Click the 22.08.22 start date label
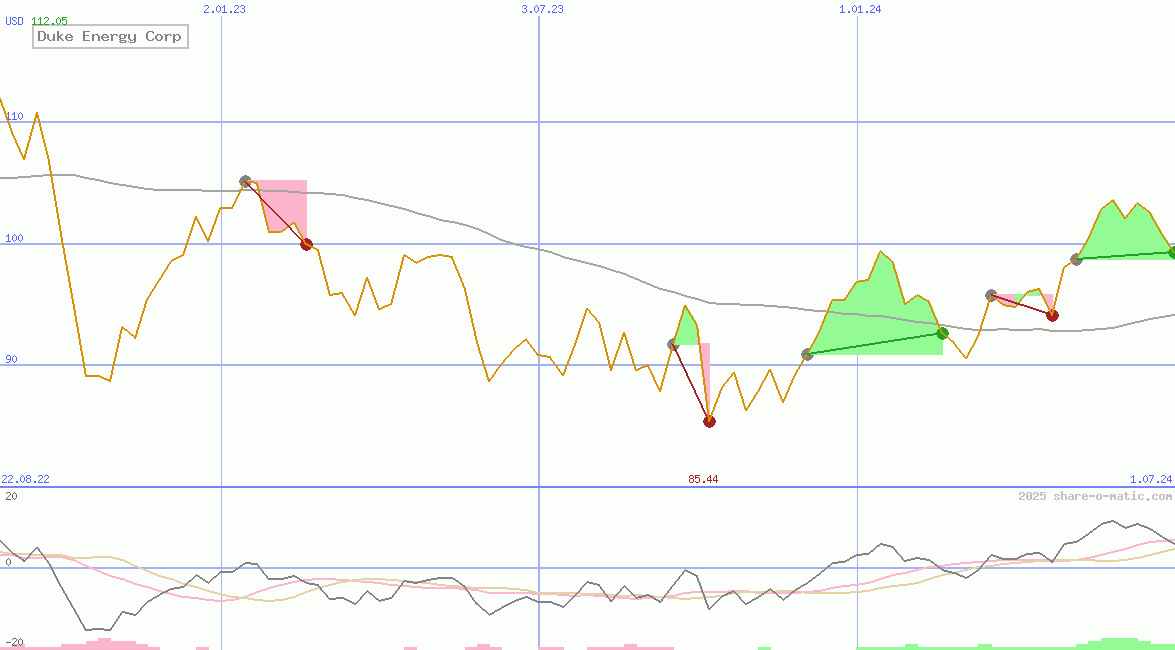Viewport: 1175px width, 650px height. click(25, 479)
